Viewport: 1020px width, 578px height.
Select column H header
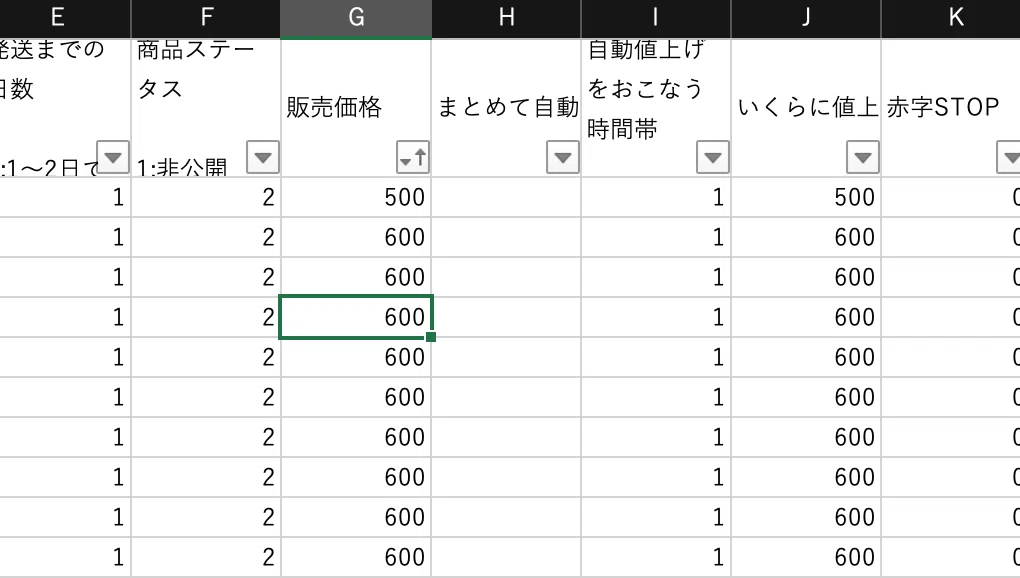506,18
